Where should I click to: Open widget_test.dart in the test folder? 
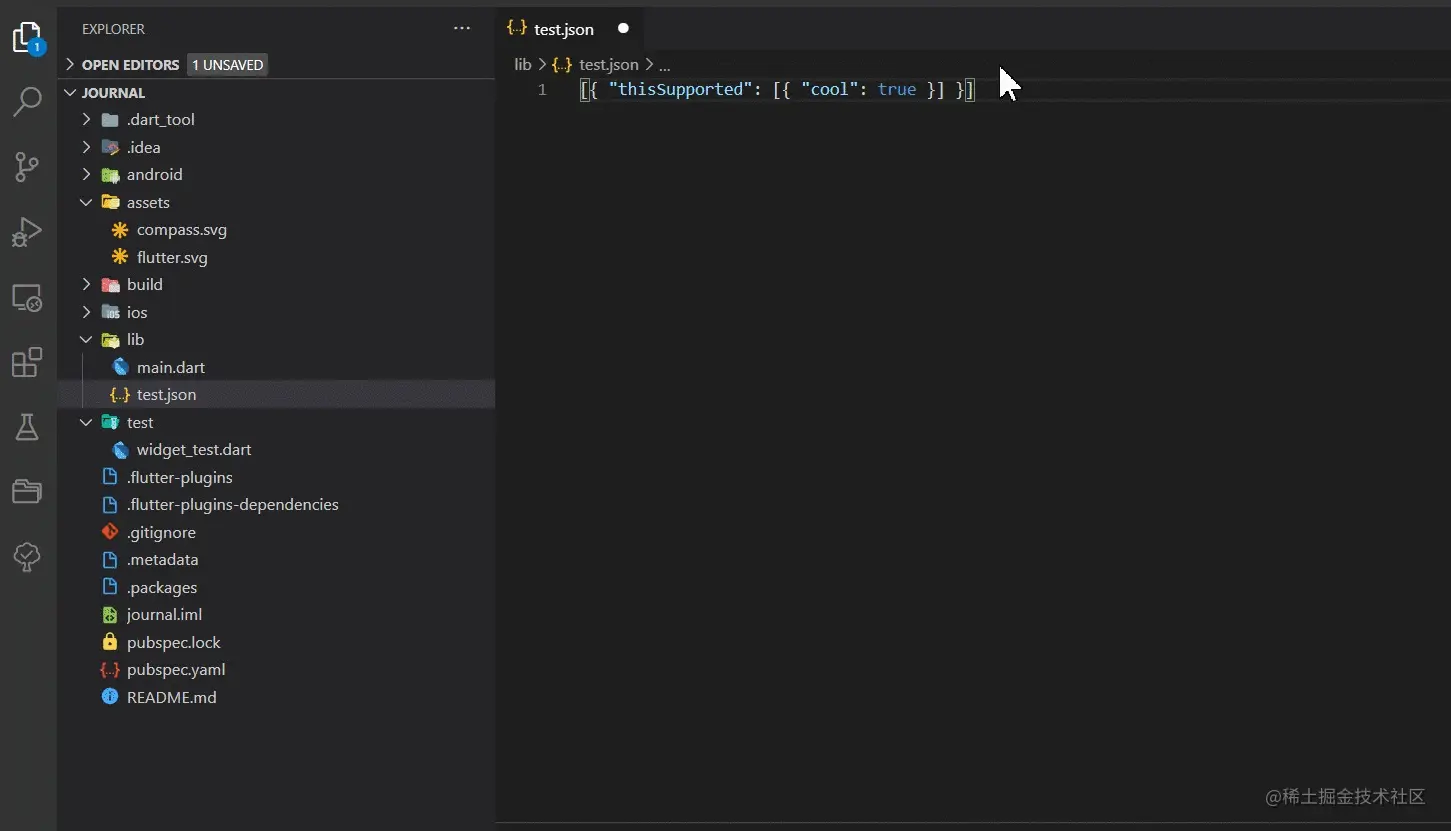pyautogui.click(x=194, y=450)
